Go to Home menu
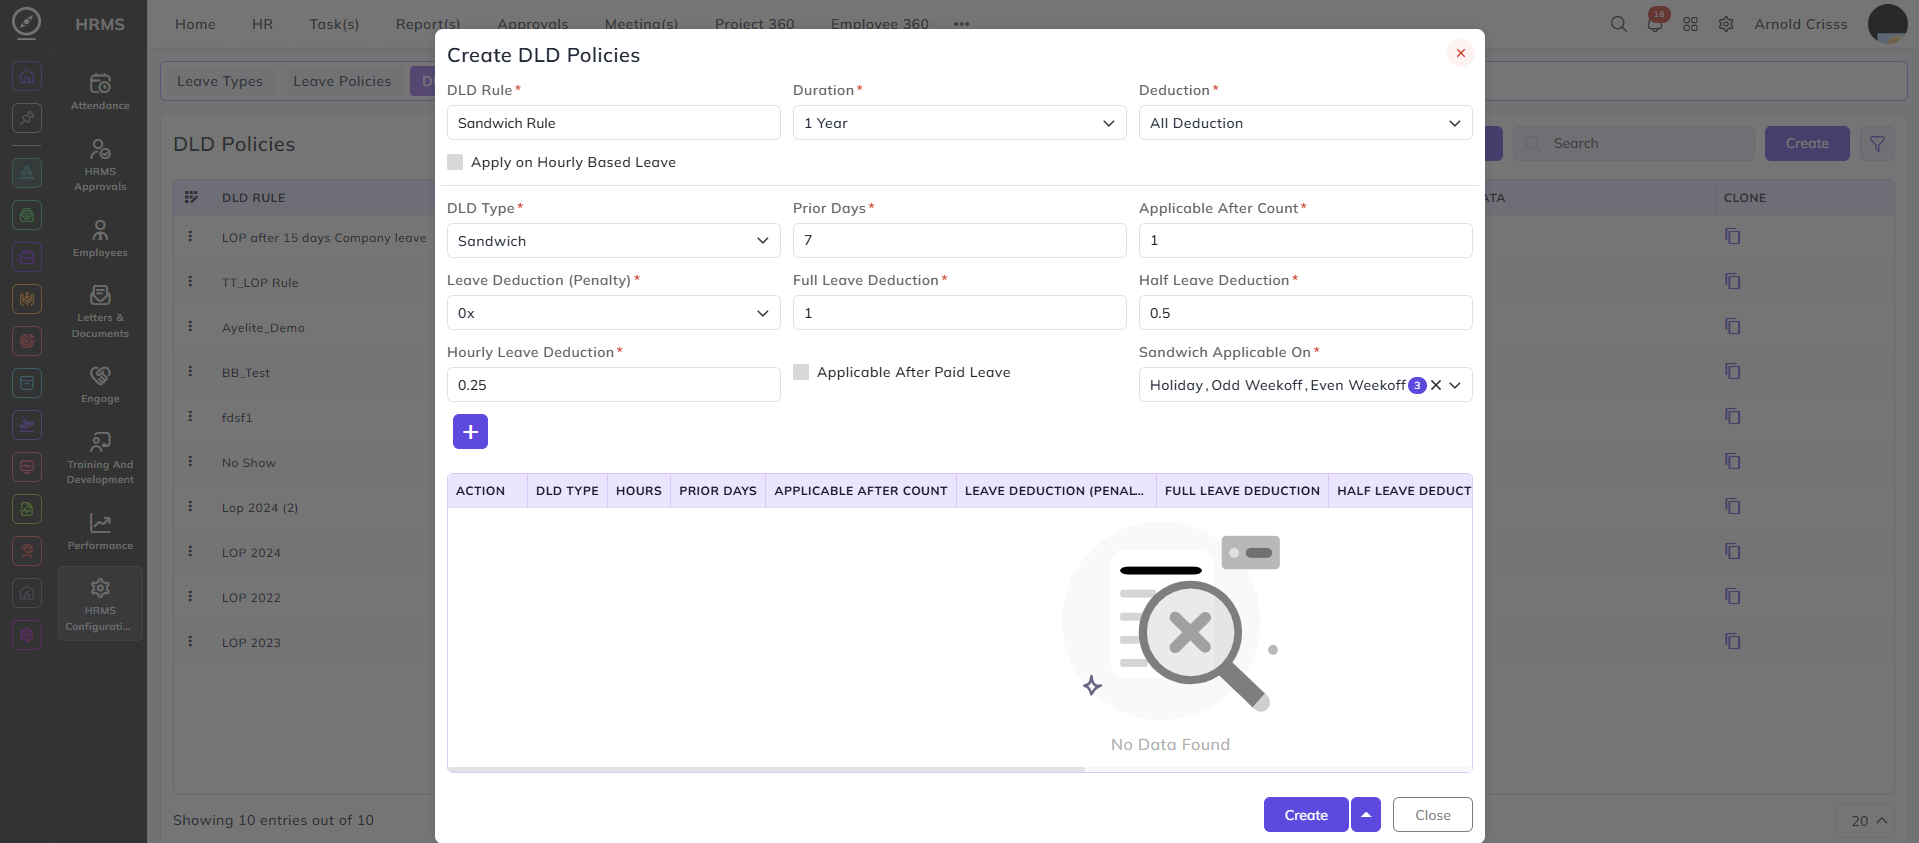Screen dimensions: 1919x843 [195, 24]
